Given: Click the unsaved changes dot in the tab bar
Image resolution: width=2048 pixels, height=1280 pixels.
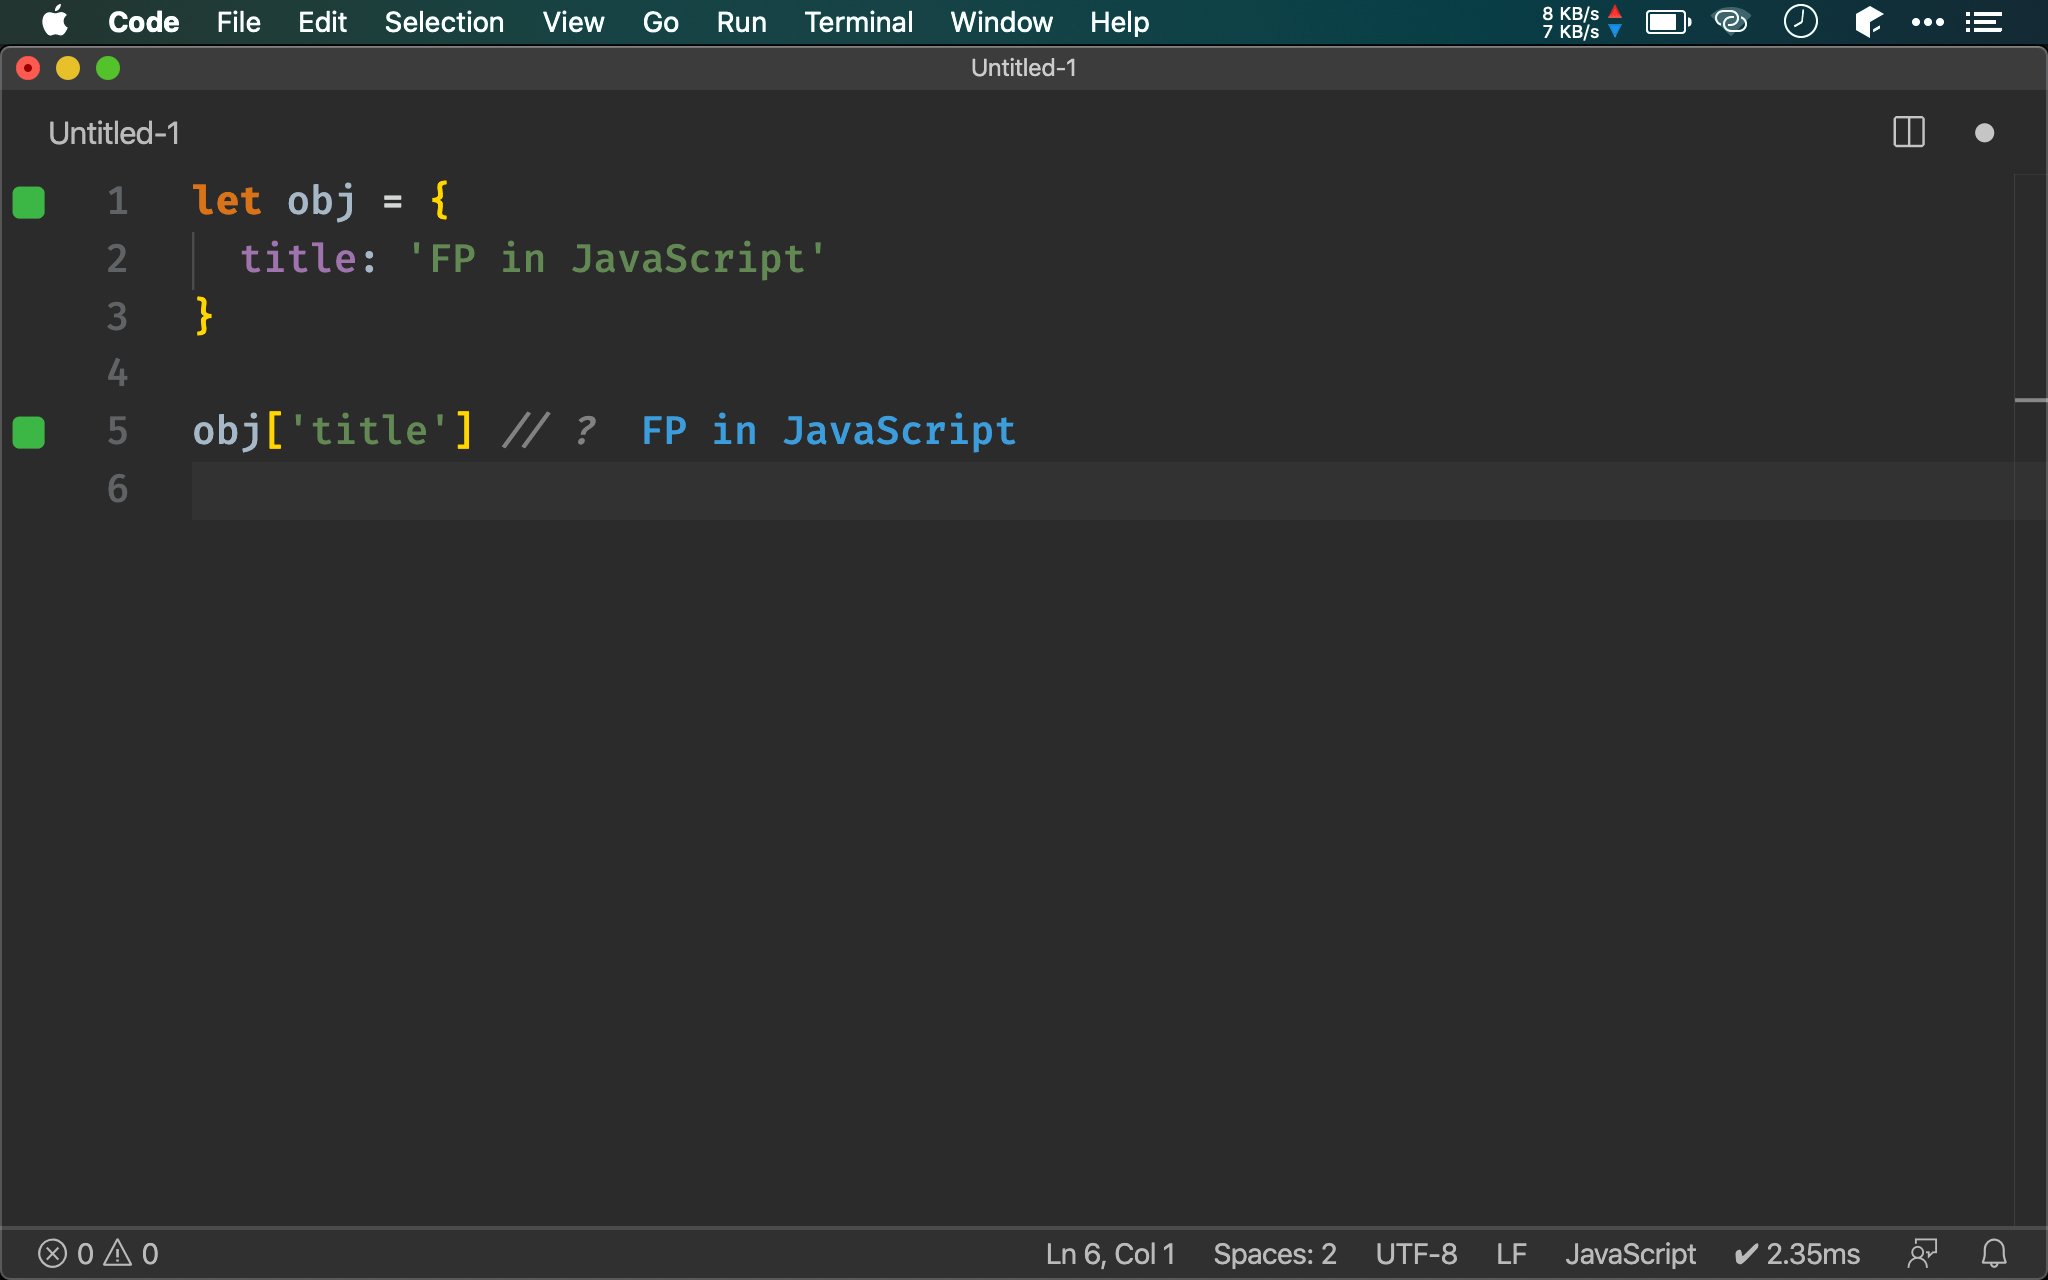Looking at the screenshot, I should click(x=1984, y=133).
